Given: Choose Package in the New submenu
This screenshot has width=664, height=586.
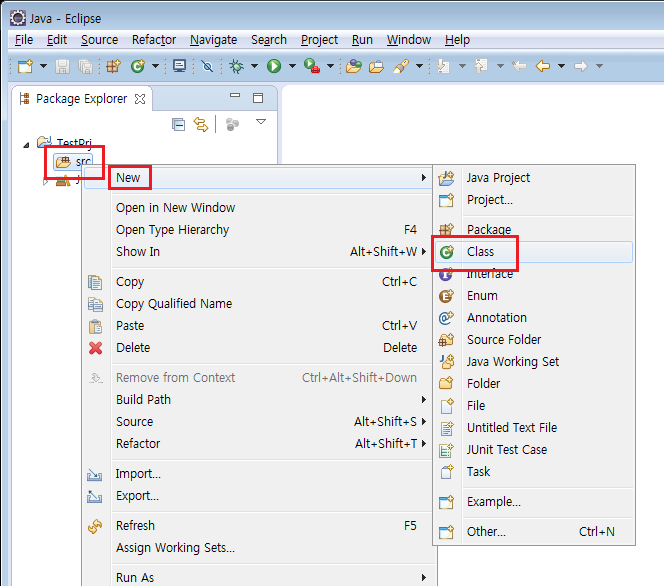Looking at the screenshot, I should 534,229.
